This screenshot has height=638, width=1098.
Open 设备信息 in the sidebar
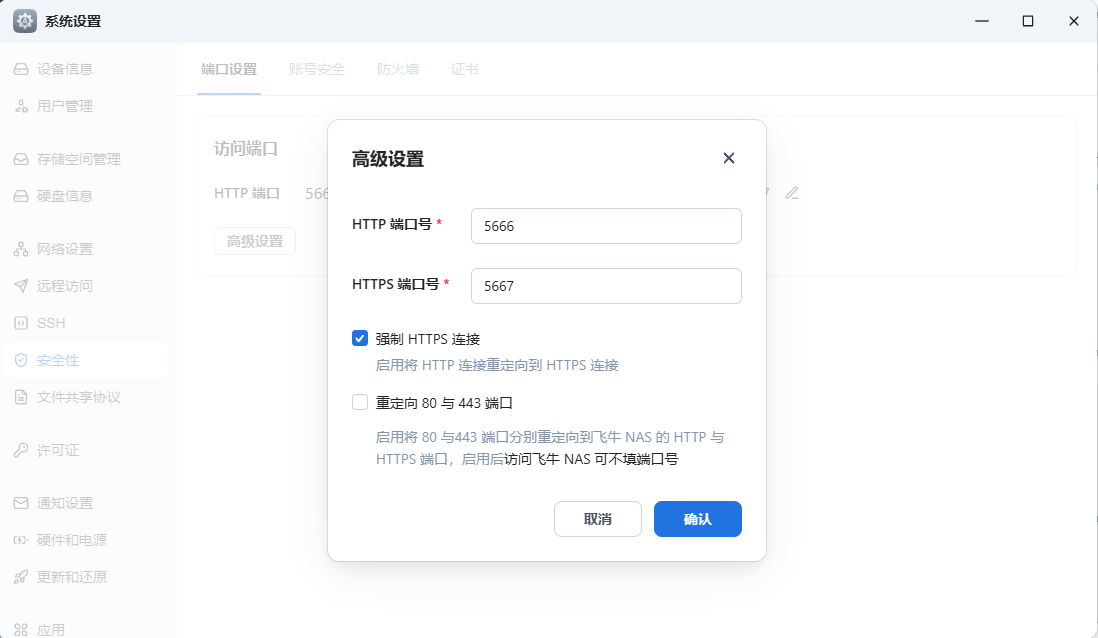(66, 68)
